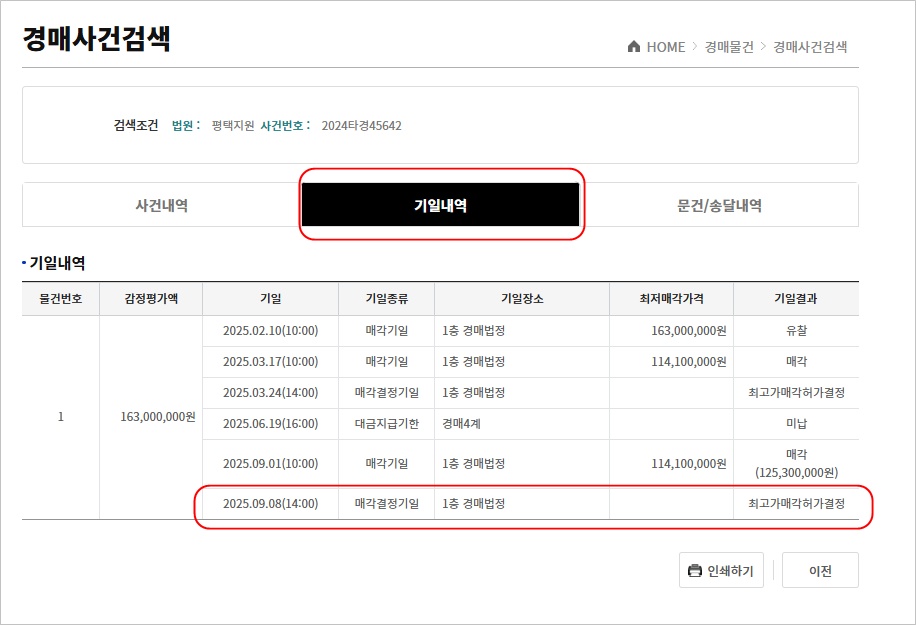Click the 경매사건검색 breadcrumb link
The height and width of the screenshot is (625, 916).
pyautogui.click(x=810, y=47)
